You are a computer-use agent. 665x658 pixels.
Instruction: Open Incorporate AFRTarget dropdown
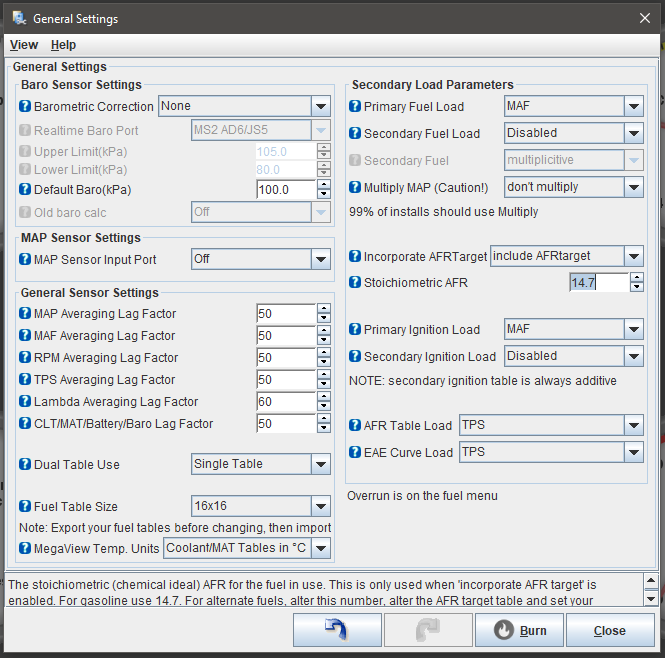pos(634,256)
